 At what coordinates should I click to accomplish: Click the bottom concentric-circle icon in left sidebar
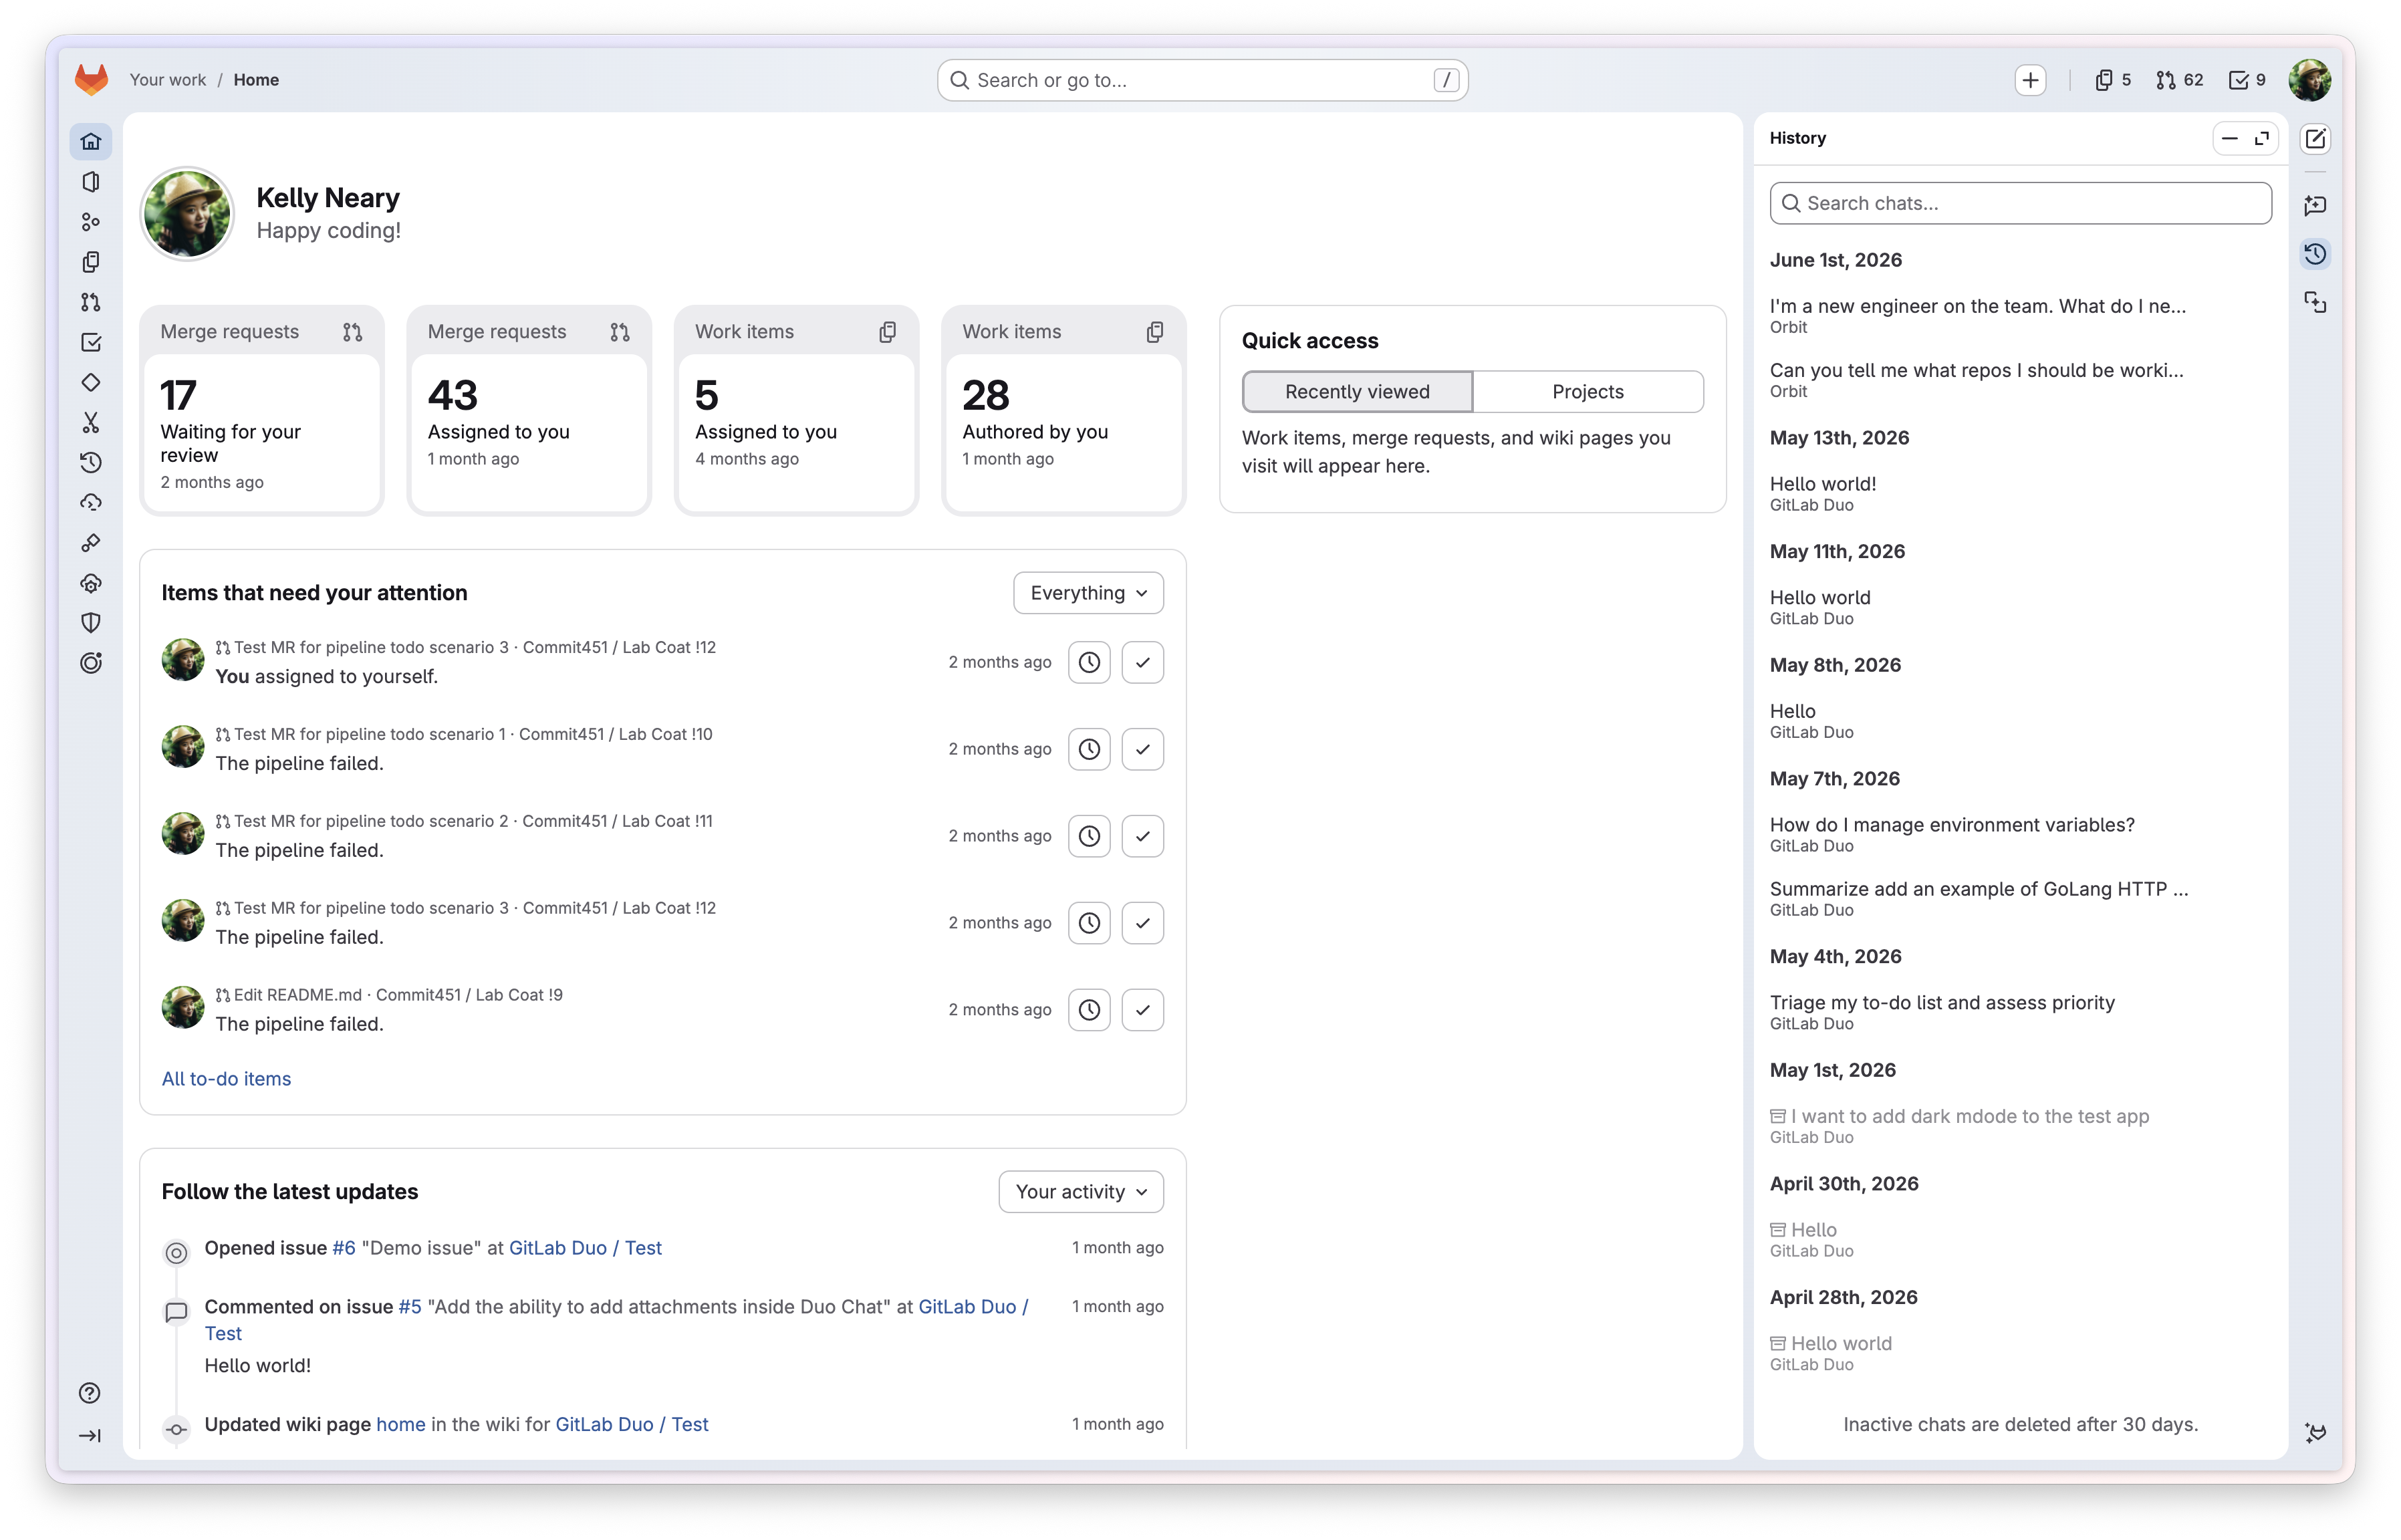tap(91, 663)
